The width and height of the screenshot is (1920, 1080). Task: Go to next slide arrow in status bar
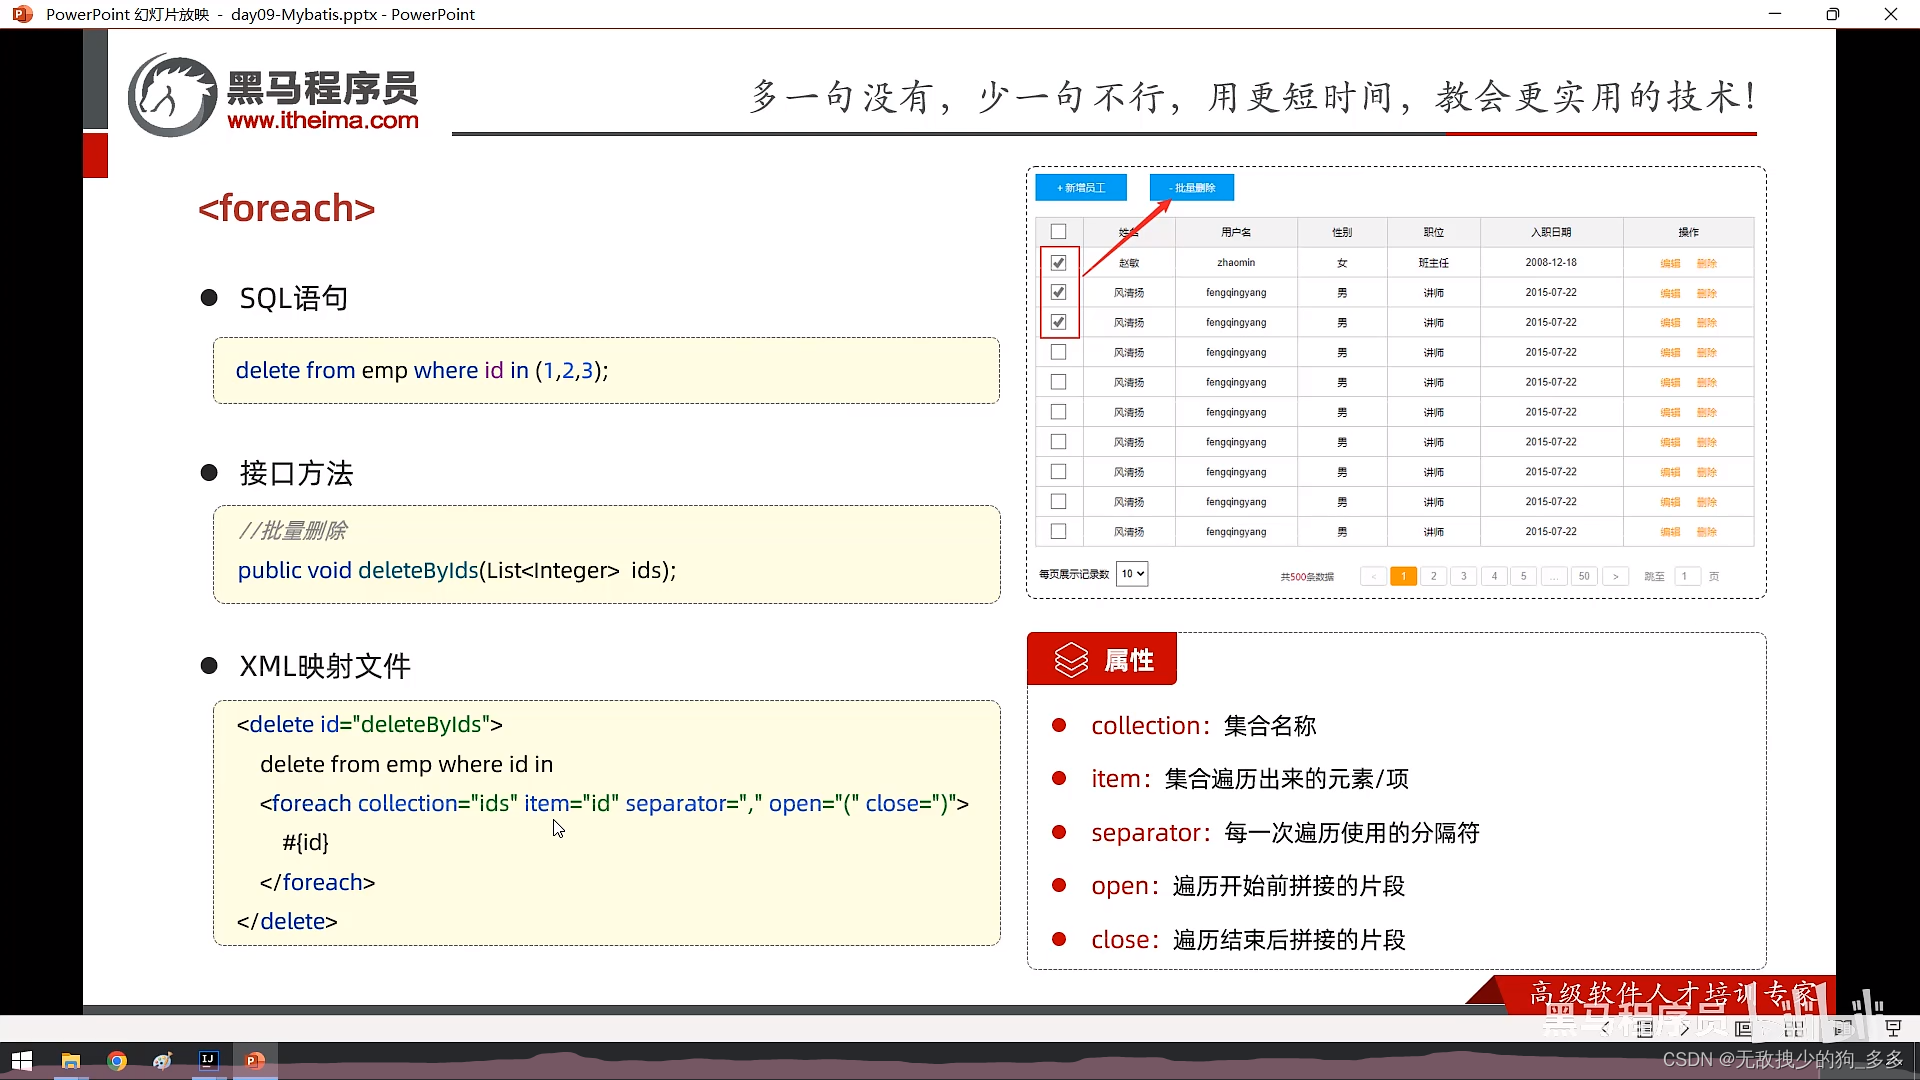click(1685, 1028)
